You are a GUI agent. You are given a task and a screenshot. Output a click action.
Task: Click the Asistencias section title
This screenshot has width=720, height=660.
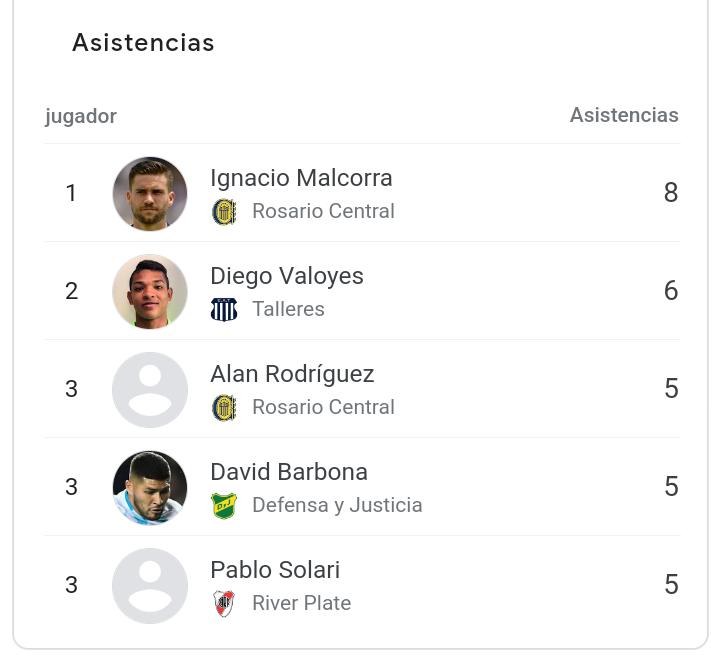click(143, 43)
